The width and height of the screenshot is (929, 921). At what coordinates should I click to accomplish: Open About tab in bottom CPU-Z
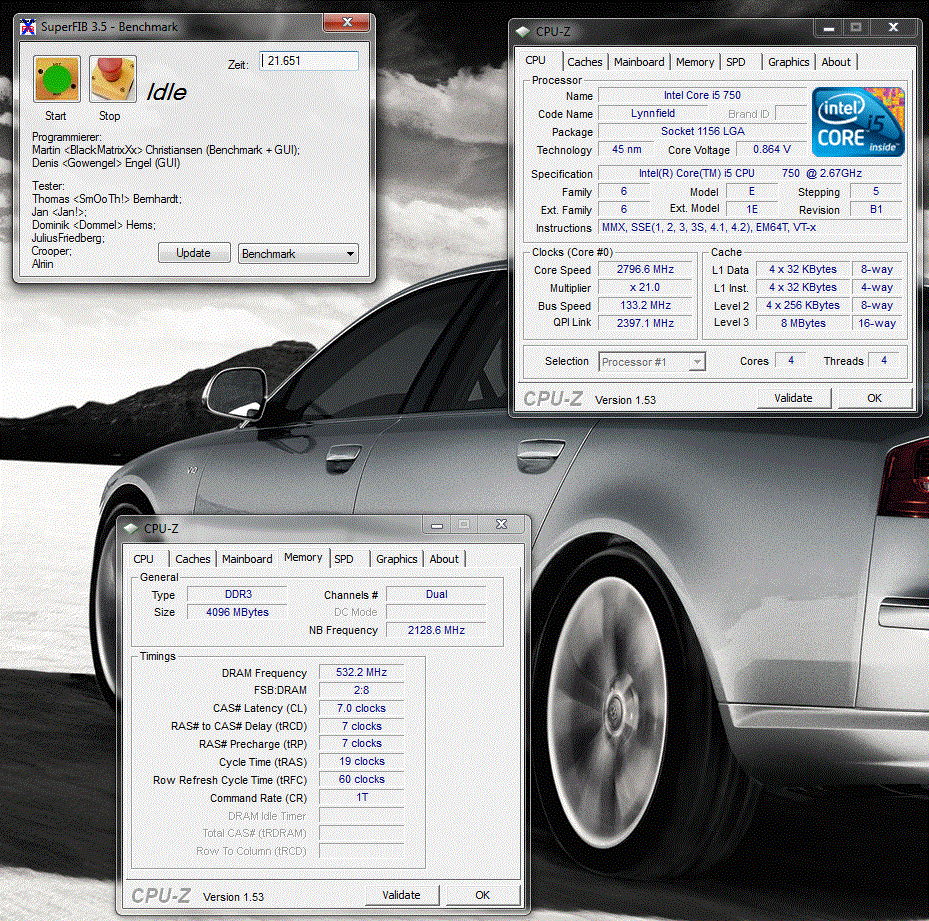point(444,559)
